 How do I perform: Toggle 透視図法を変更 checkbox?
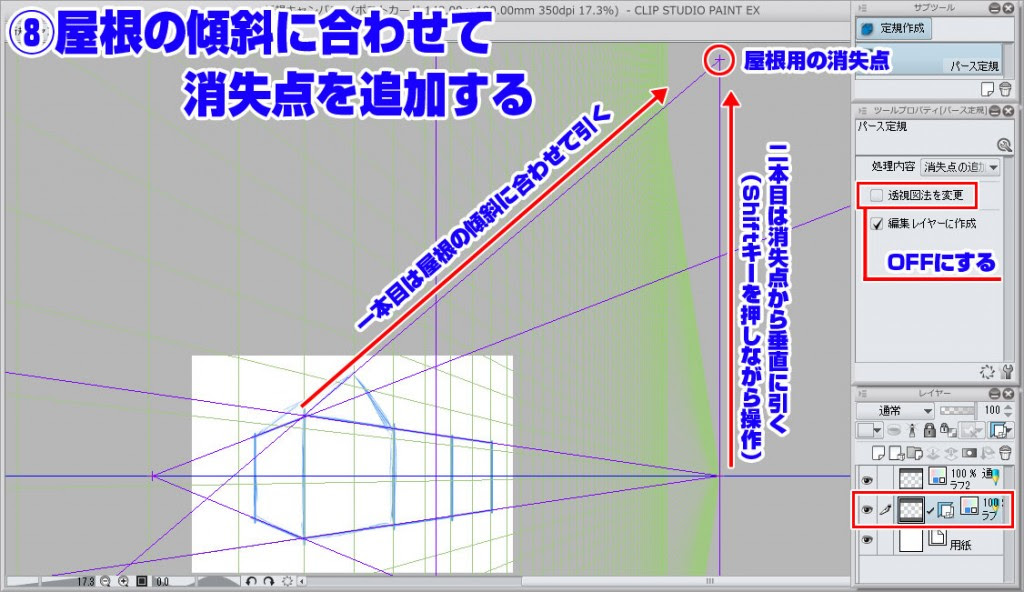pyautogui.click(x=876, y=195)
